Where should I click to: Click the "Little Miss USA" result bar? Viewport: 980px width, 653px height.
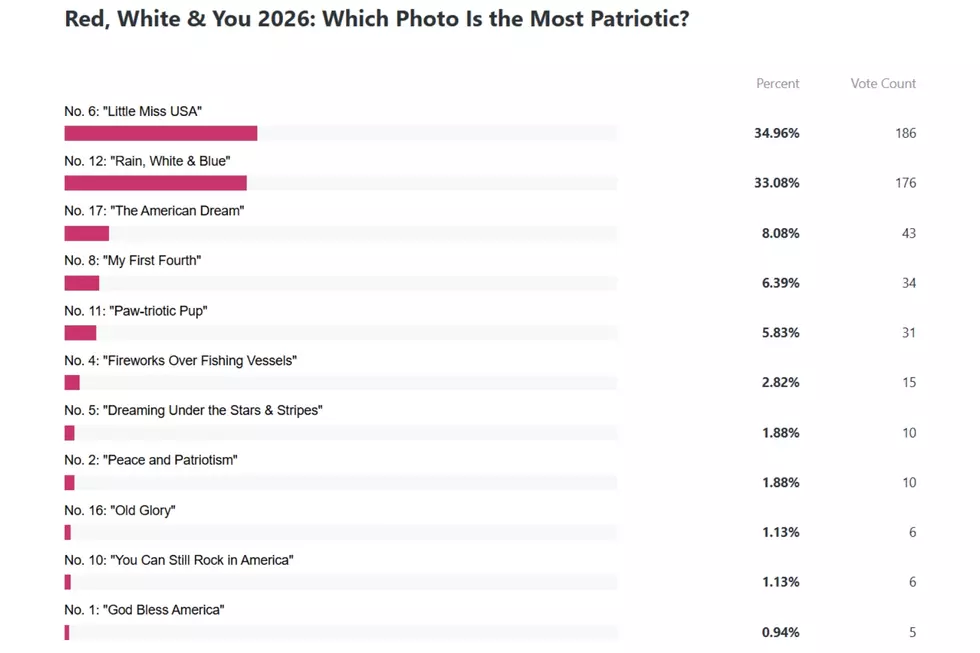[341, 133]
